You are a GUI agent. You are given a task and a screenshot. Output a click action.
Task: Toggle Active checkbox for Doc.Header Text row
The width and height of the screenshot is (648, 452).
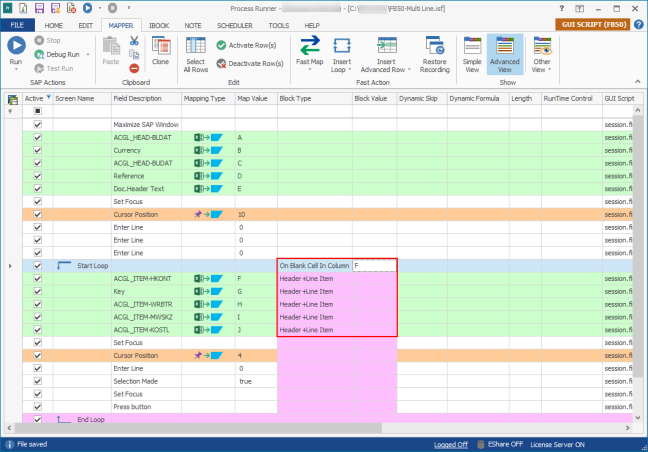pyautogui.click(x=38, y=188)
